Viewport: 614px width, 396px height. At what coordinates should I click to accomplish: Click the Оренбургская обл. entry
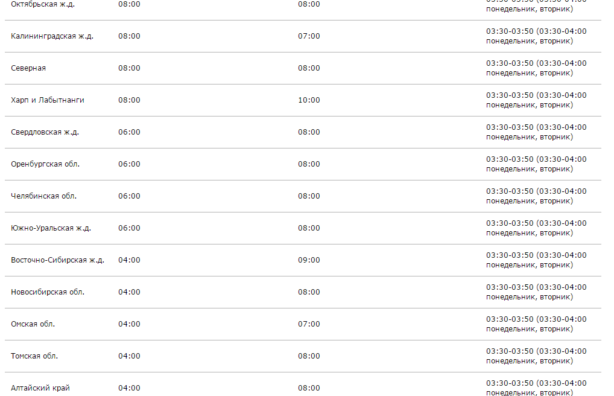45,164
